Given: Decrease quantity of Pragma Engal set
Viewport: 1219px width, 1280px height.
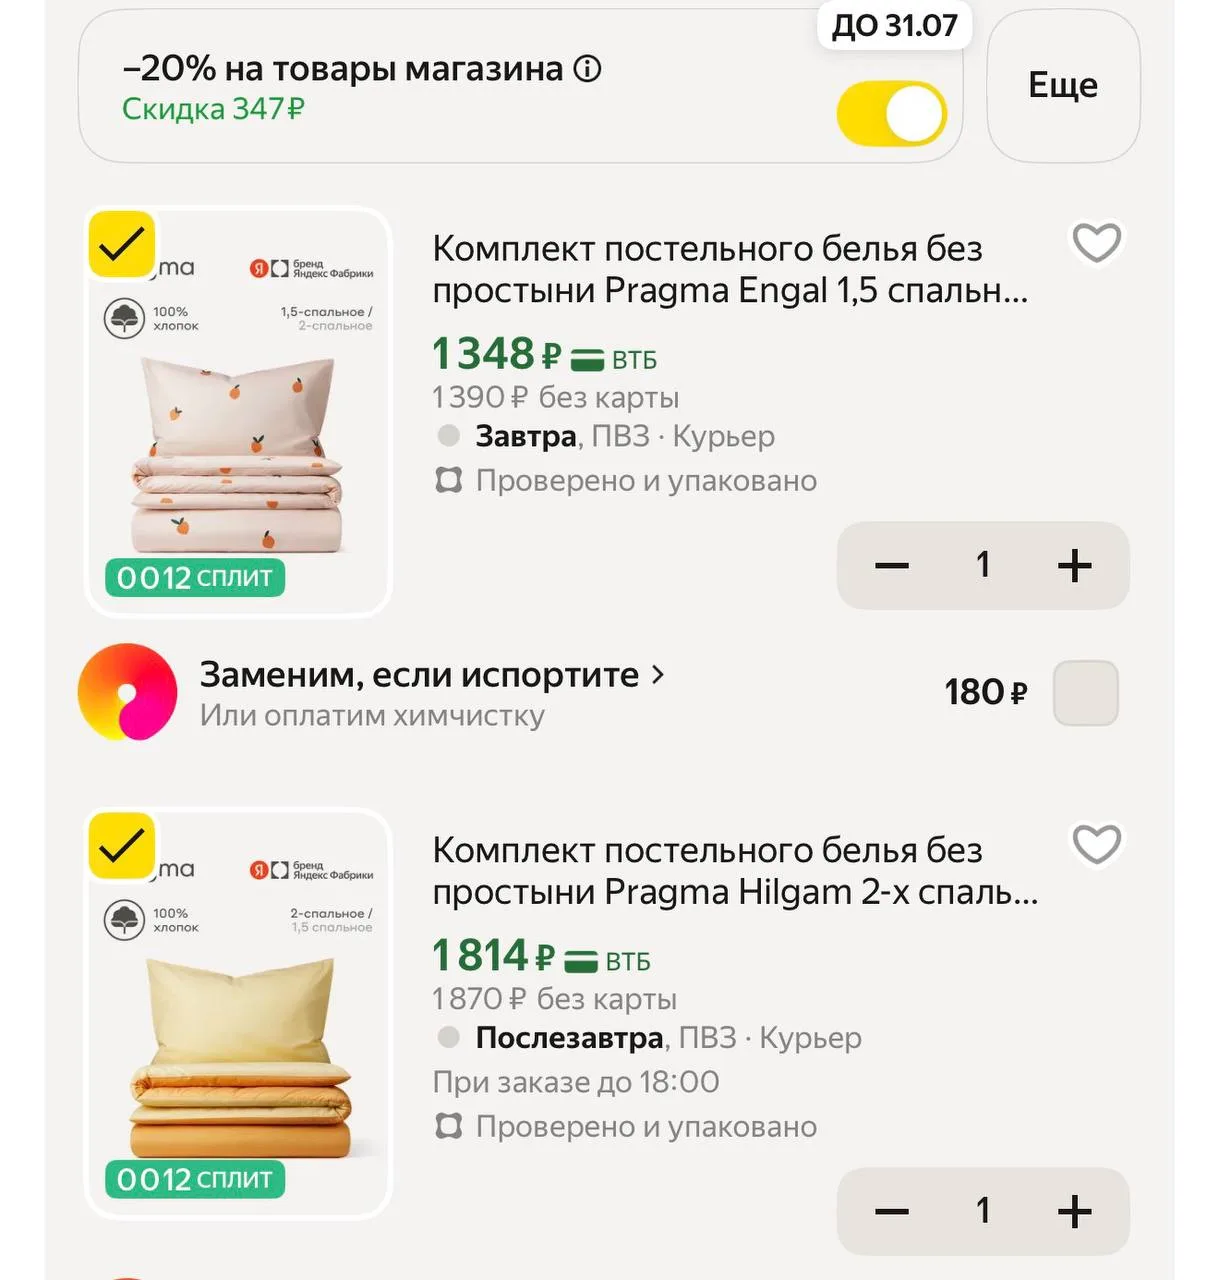Looking at the screenshot, I should (x=891, y=565).
